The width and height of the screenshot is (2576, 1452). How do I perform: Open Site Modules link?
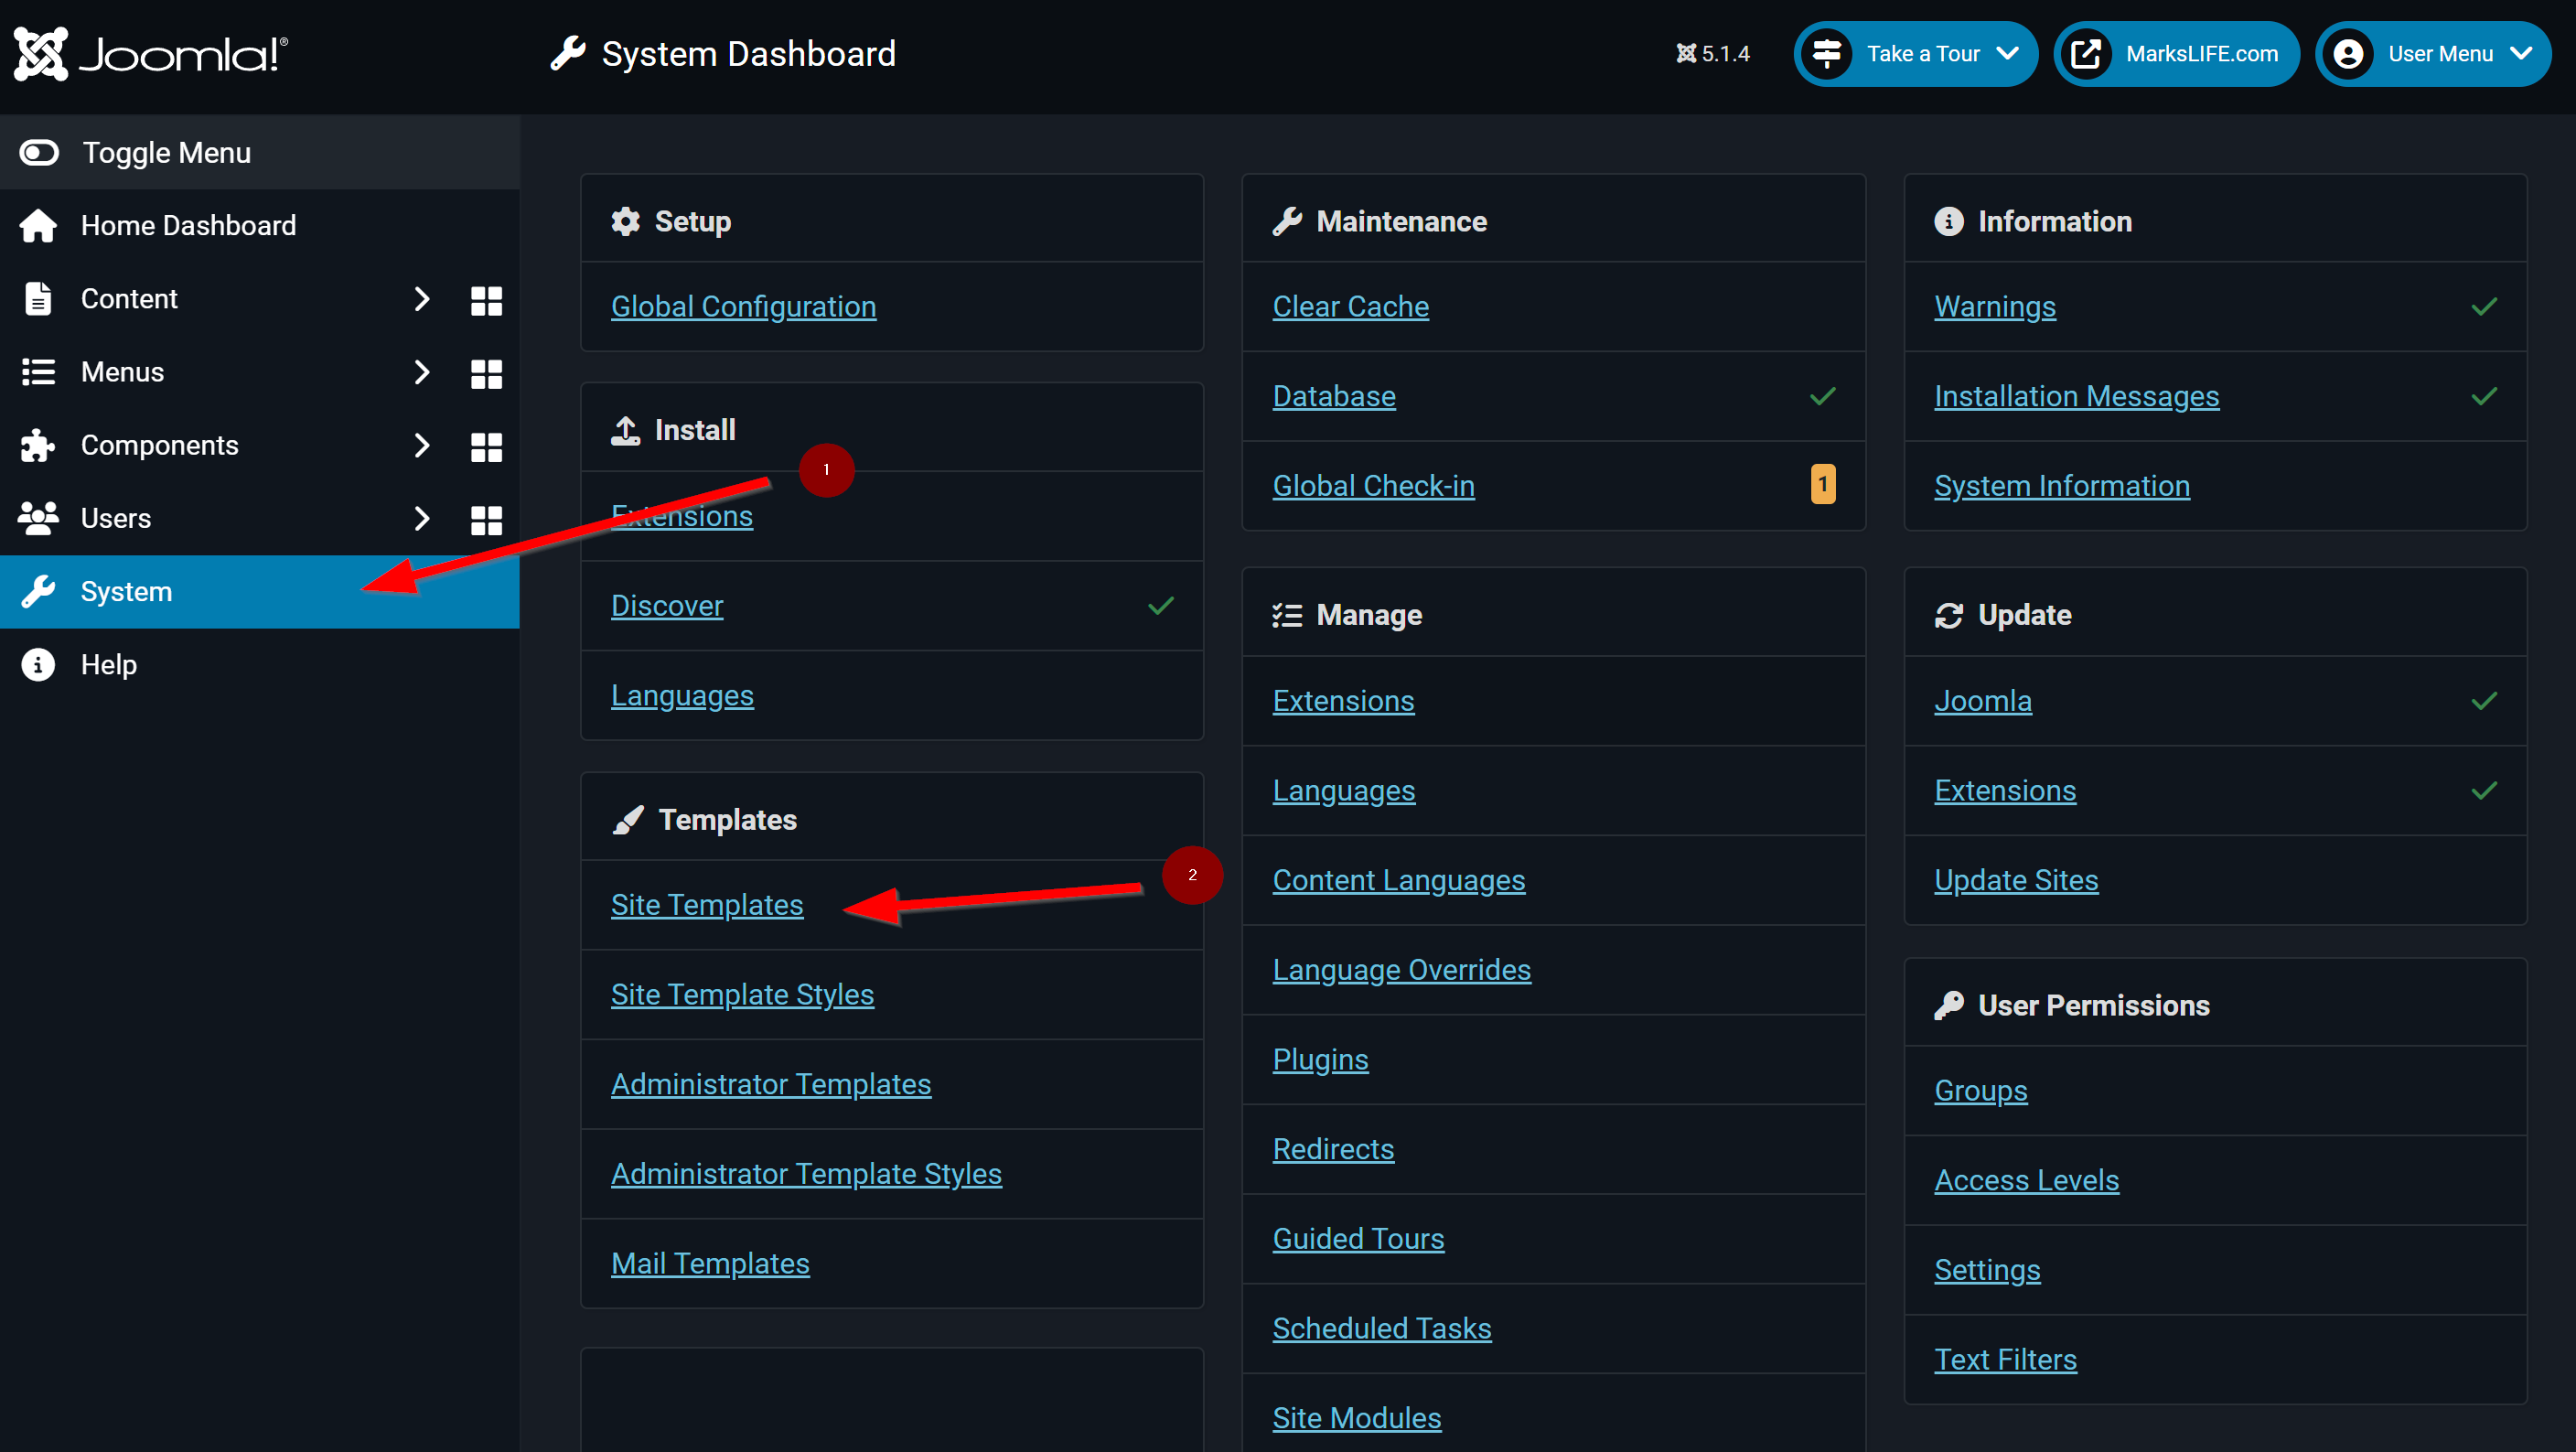tap(1356, 1417)
